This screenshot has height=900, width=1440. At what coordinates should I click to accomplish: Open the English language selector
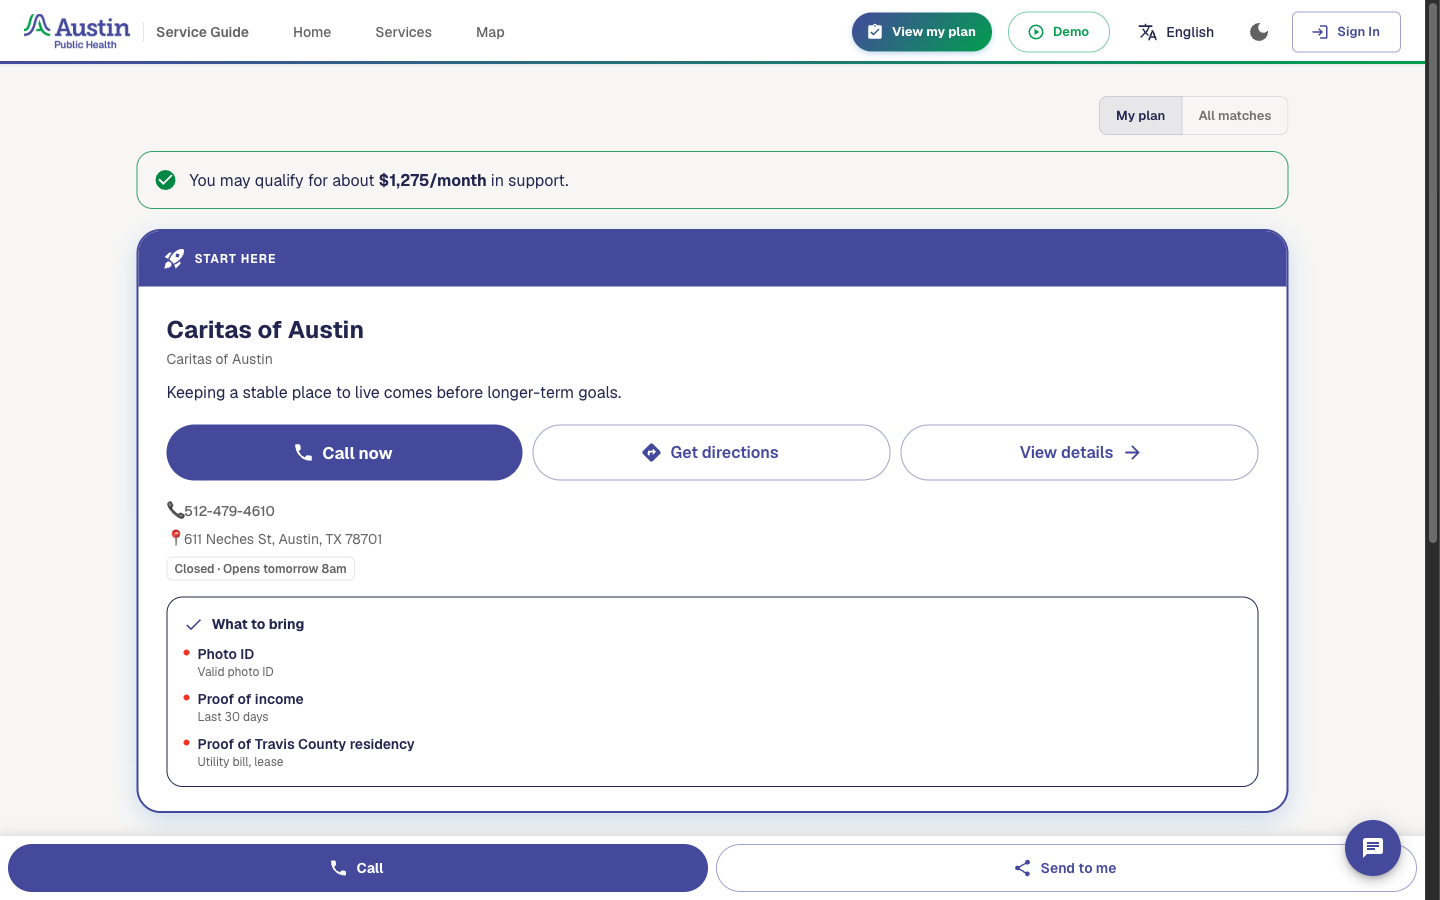[1176, 32]
